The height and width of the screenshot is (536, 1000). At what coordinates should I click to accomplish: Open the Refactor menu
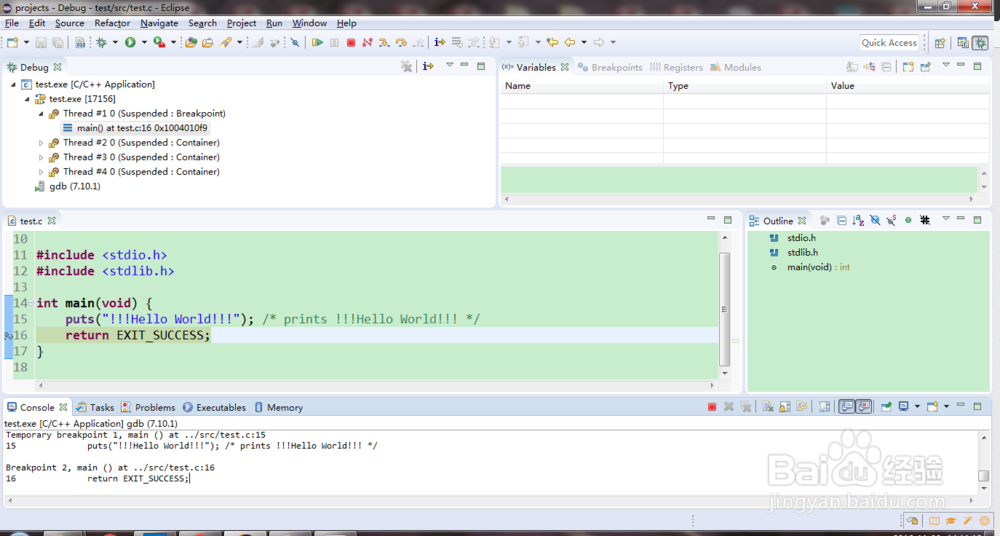(112, 23)
